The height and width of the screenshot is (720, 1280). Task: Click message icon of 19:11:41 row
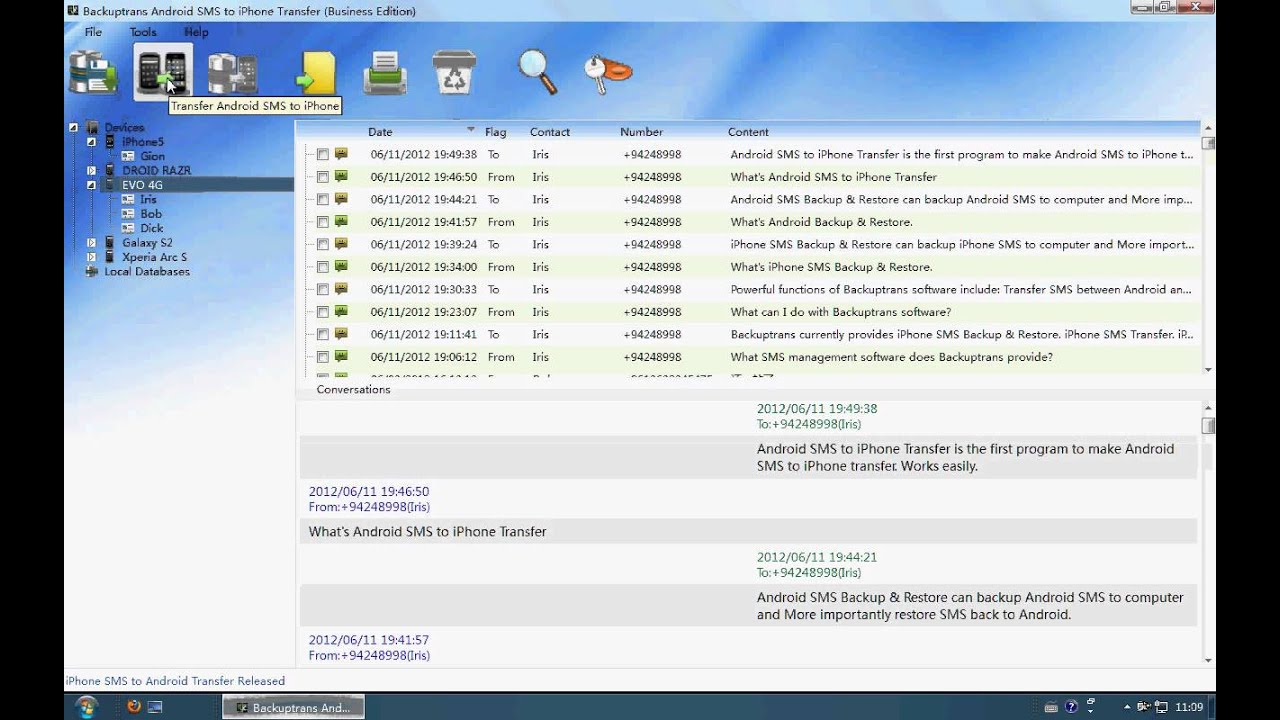coord(341,334)
